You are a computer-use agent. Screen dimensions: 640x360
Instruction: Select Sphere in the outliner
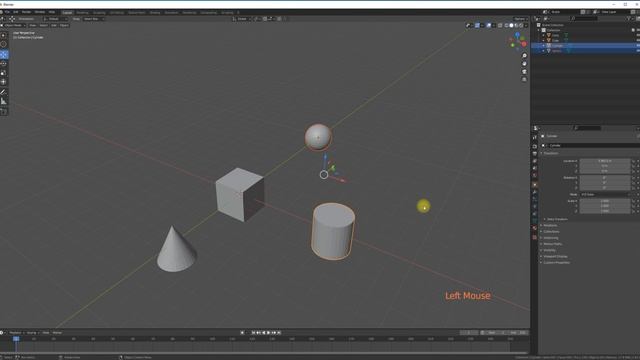(557, 51)
